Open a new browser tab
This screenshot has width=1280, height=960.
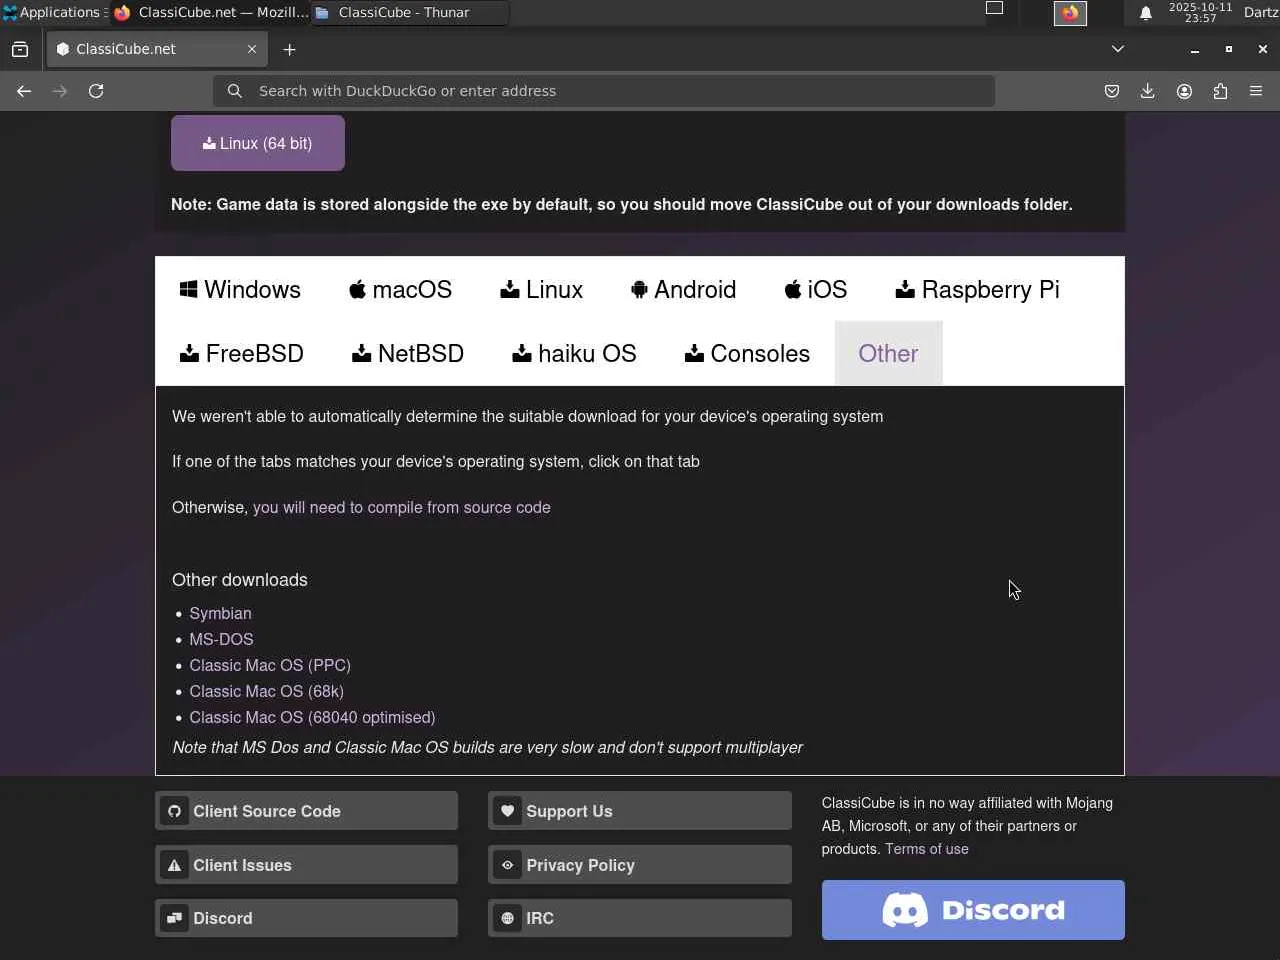pyautogui.click(x=289, y=49)
